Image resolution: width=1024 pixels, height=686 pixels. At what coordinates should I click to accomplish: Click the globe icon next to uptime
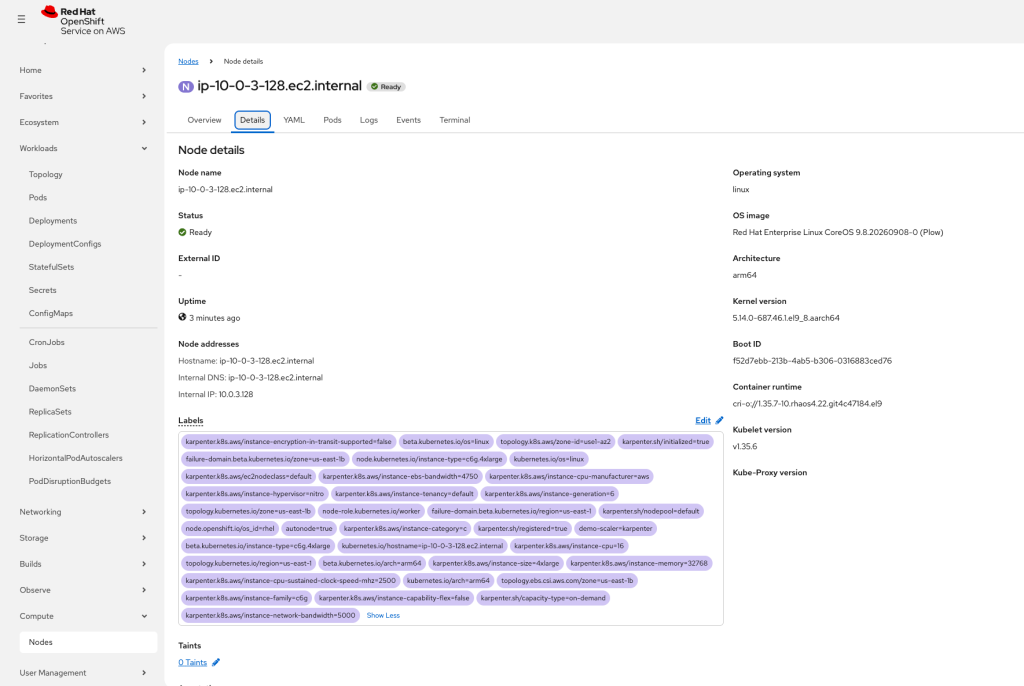(182, 317)
